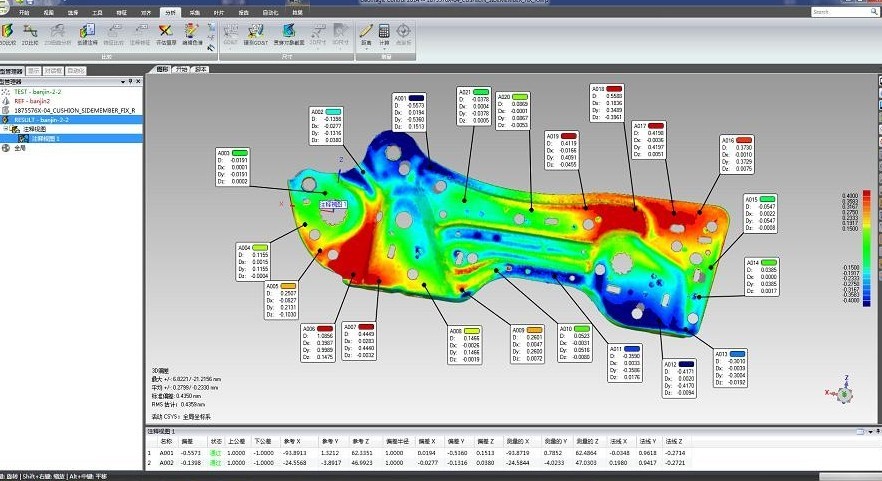
Task: Expand the 计算 dropdown arrow
Action: click(x=384, y=49)
